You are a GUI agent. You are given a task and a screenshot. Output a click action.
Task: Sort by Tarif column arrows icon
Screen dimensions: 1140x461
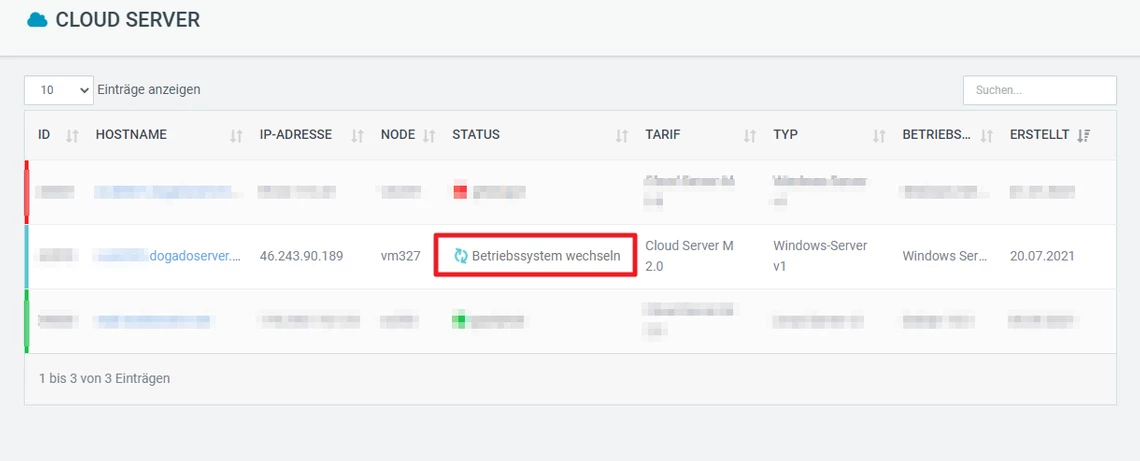(750, 136)
